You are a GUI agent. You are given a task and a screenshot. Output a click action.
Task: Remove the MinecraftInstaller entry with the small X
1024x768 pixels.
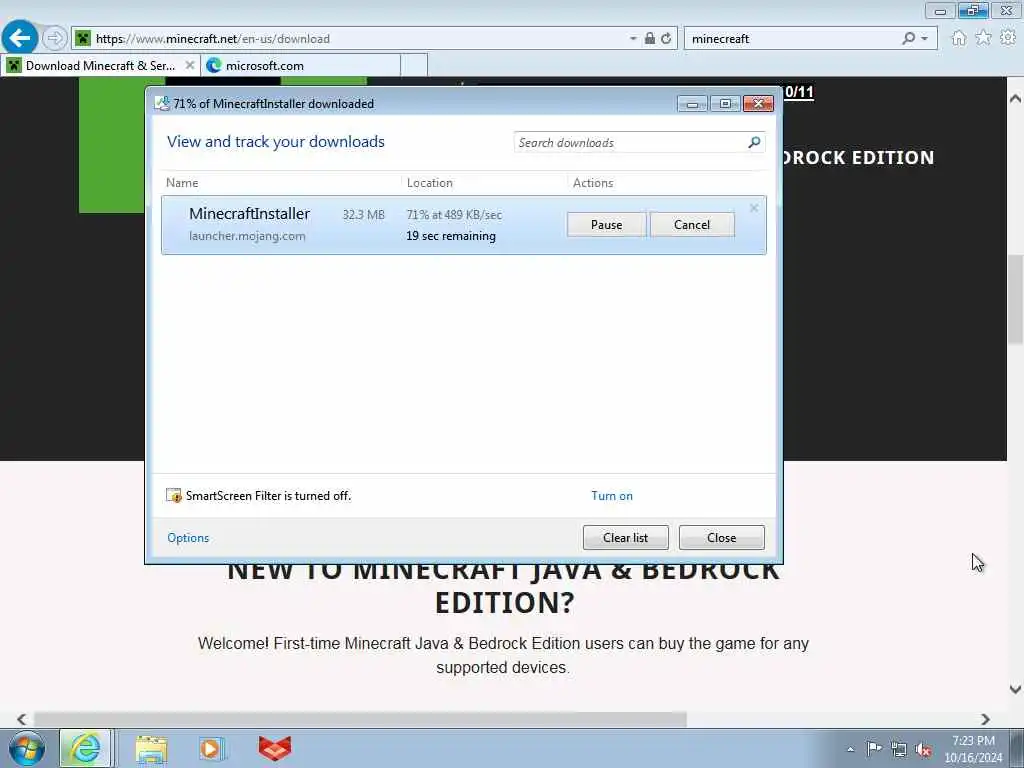[x=754, y=208]
